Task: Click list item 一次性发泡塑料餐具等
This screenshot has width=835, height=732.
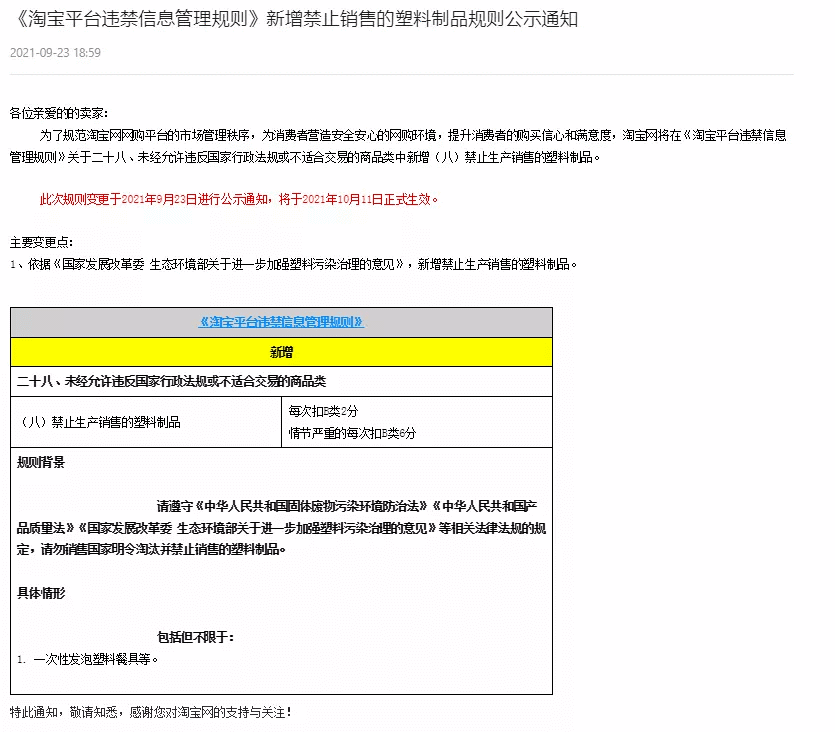Action: [x=88, y=660]
